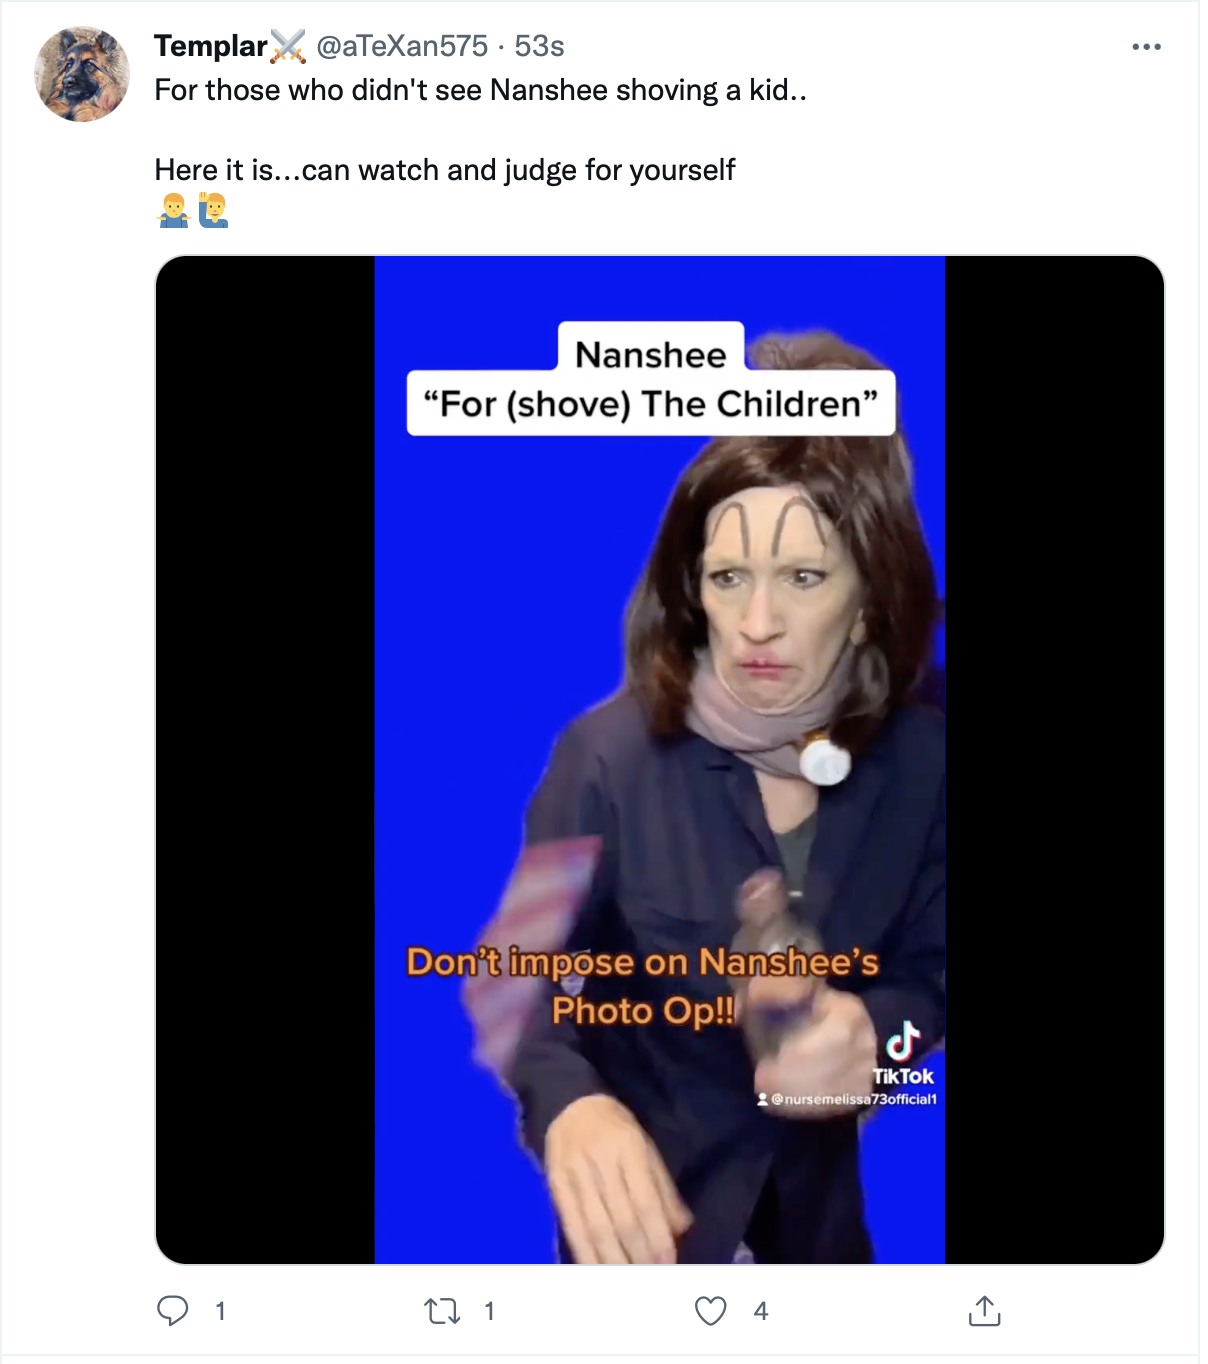Click the German shepherd profile avatar
1208x1364 pixels.
click(82, 74)
